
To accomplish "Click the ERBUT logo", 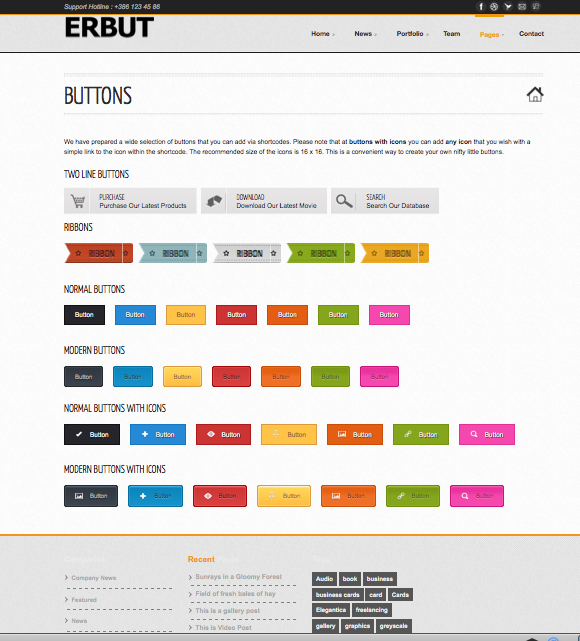I will 109,27.
